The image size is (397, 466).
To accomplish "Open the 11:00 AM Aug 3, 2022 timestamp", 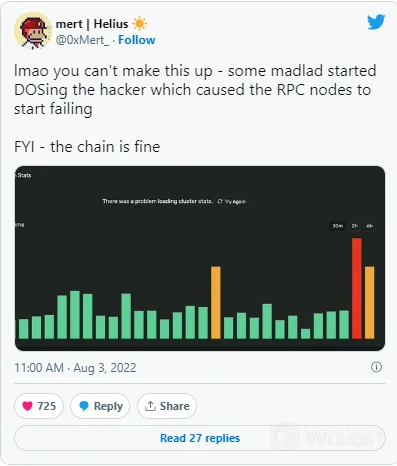I will 75,368.
